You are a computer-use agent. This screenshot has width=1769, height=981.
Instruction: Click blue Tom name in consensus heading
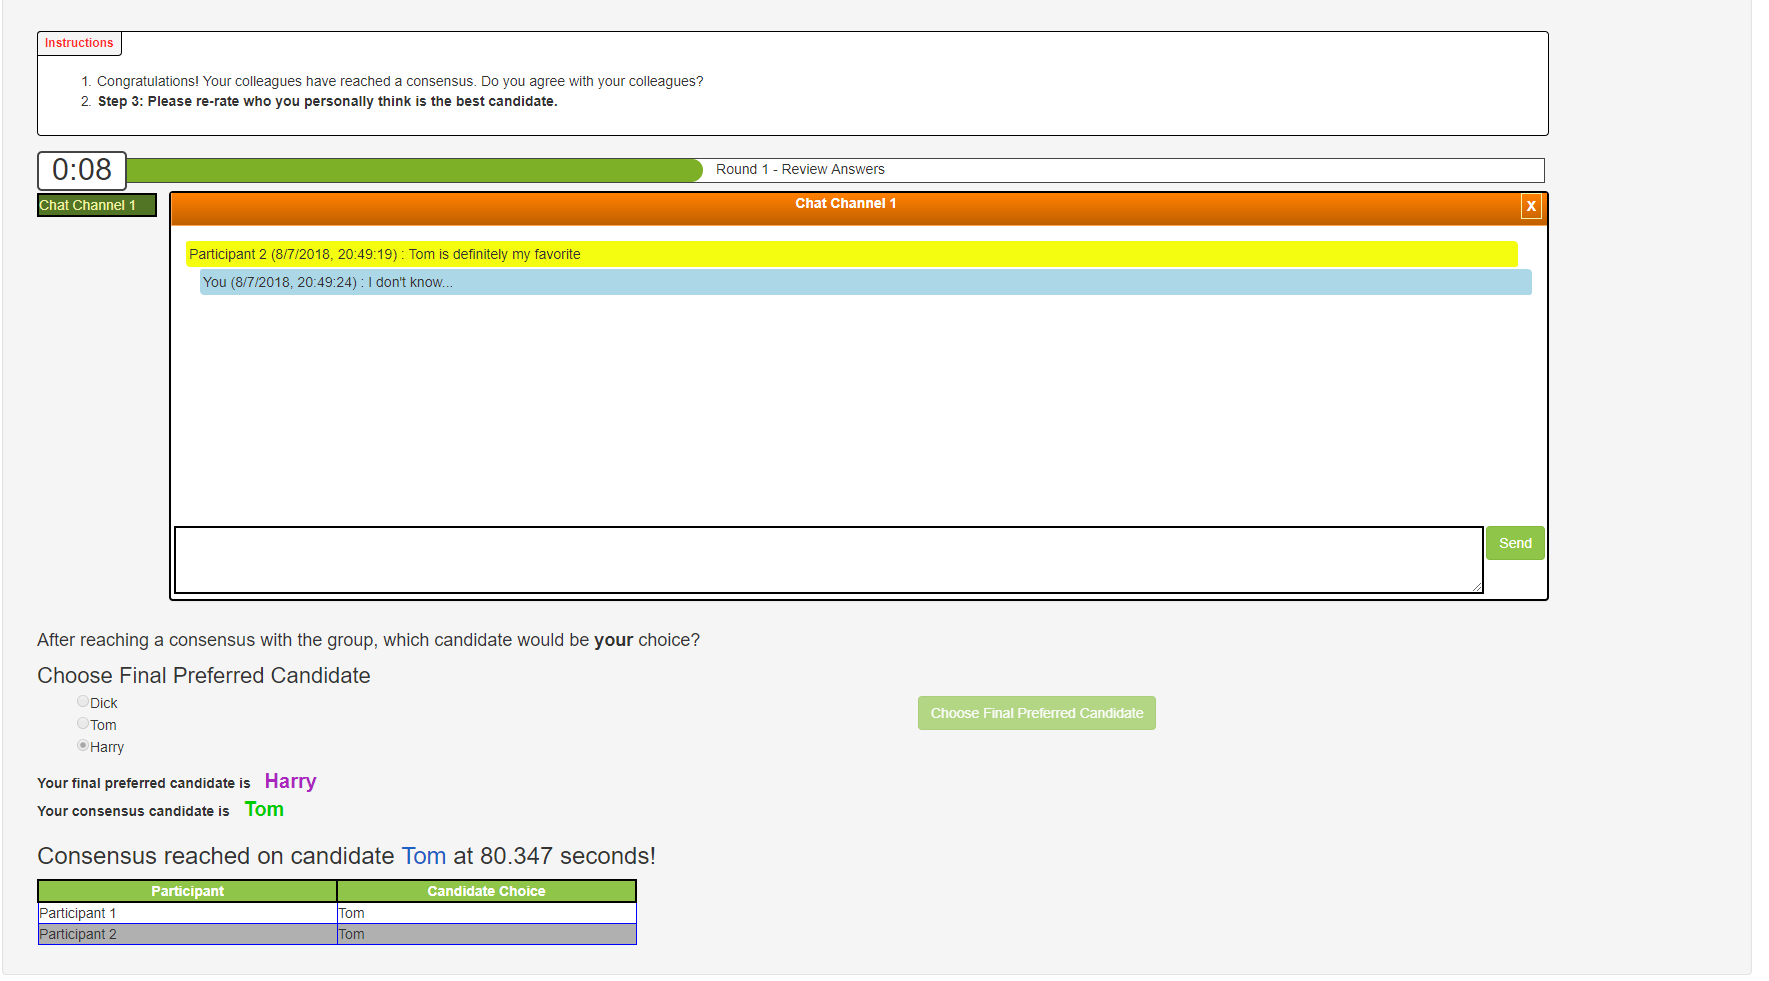423,856
